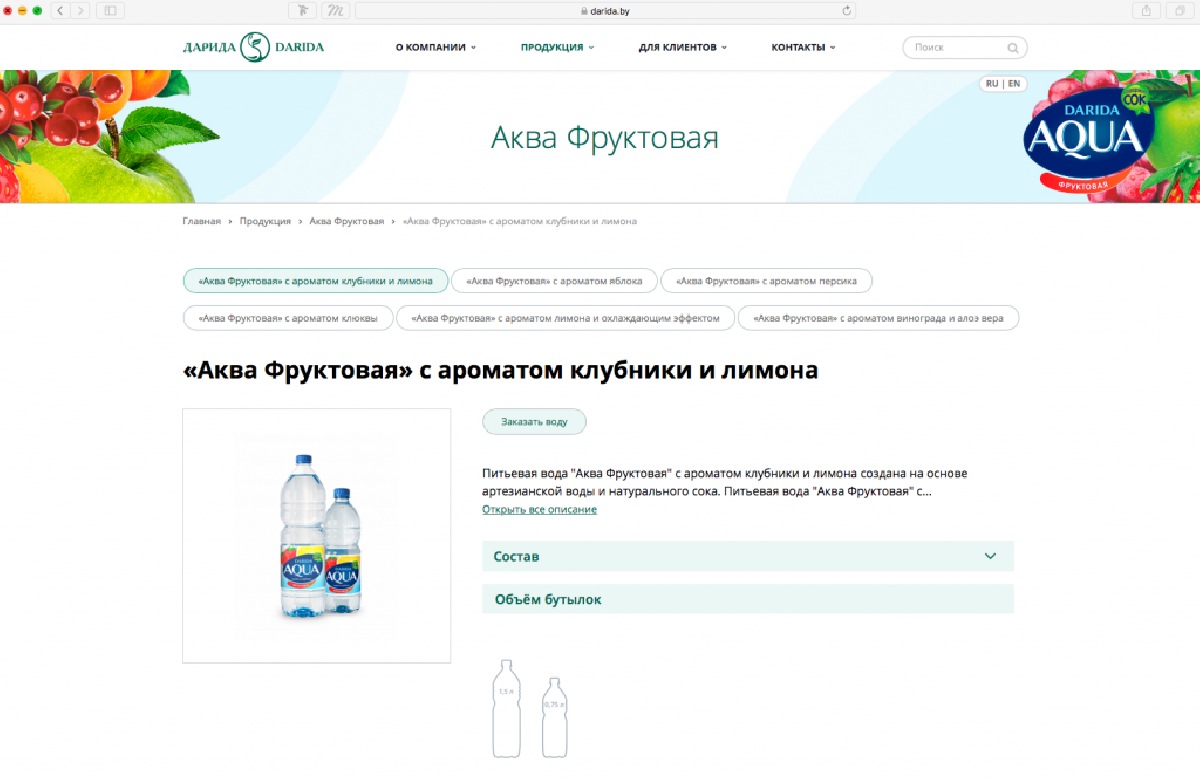This screenshot has width=1200, height=780.
Task: Click the Главная breadcrumb link
Action: click(x=201, y=221)
